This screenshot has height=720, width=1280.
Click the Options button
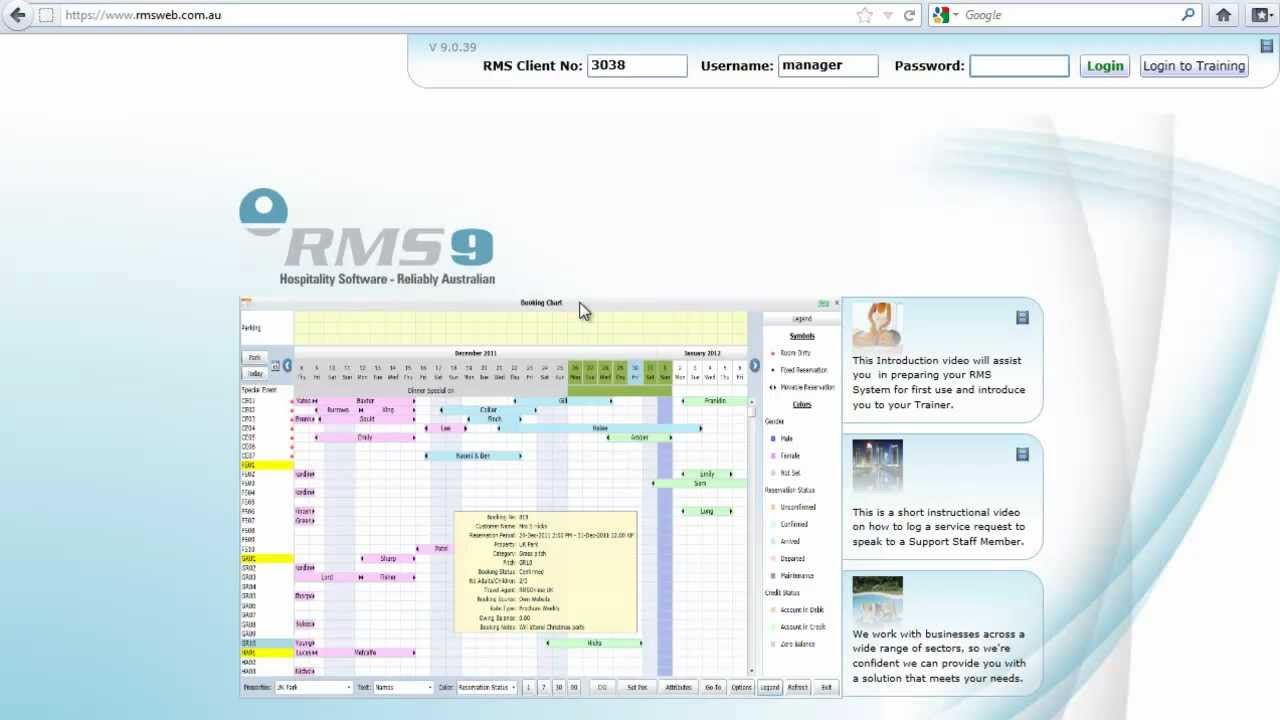pyautogui.click(x=741, y=687)
